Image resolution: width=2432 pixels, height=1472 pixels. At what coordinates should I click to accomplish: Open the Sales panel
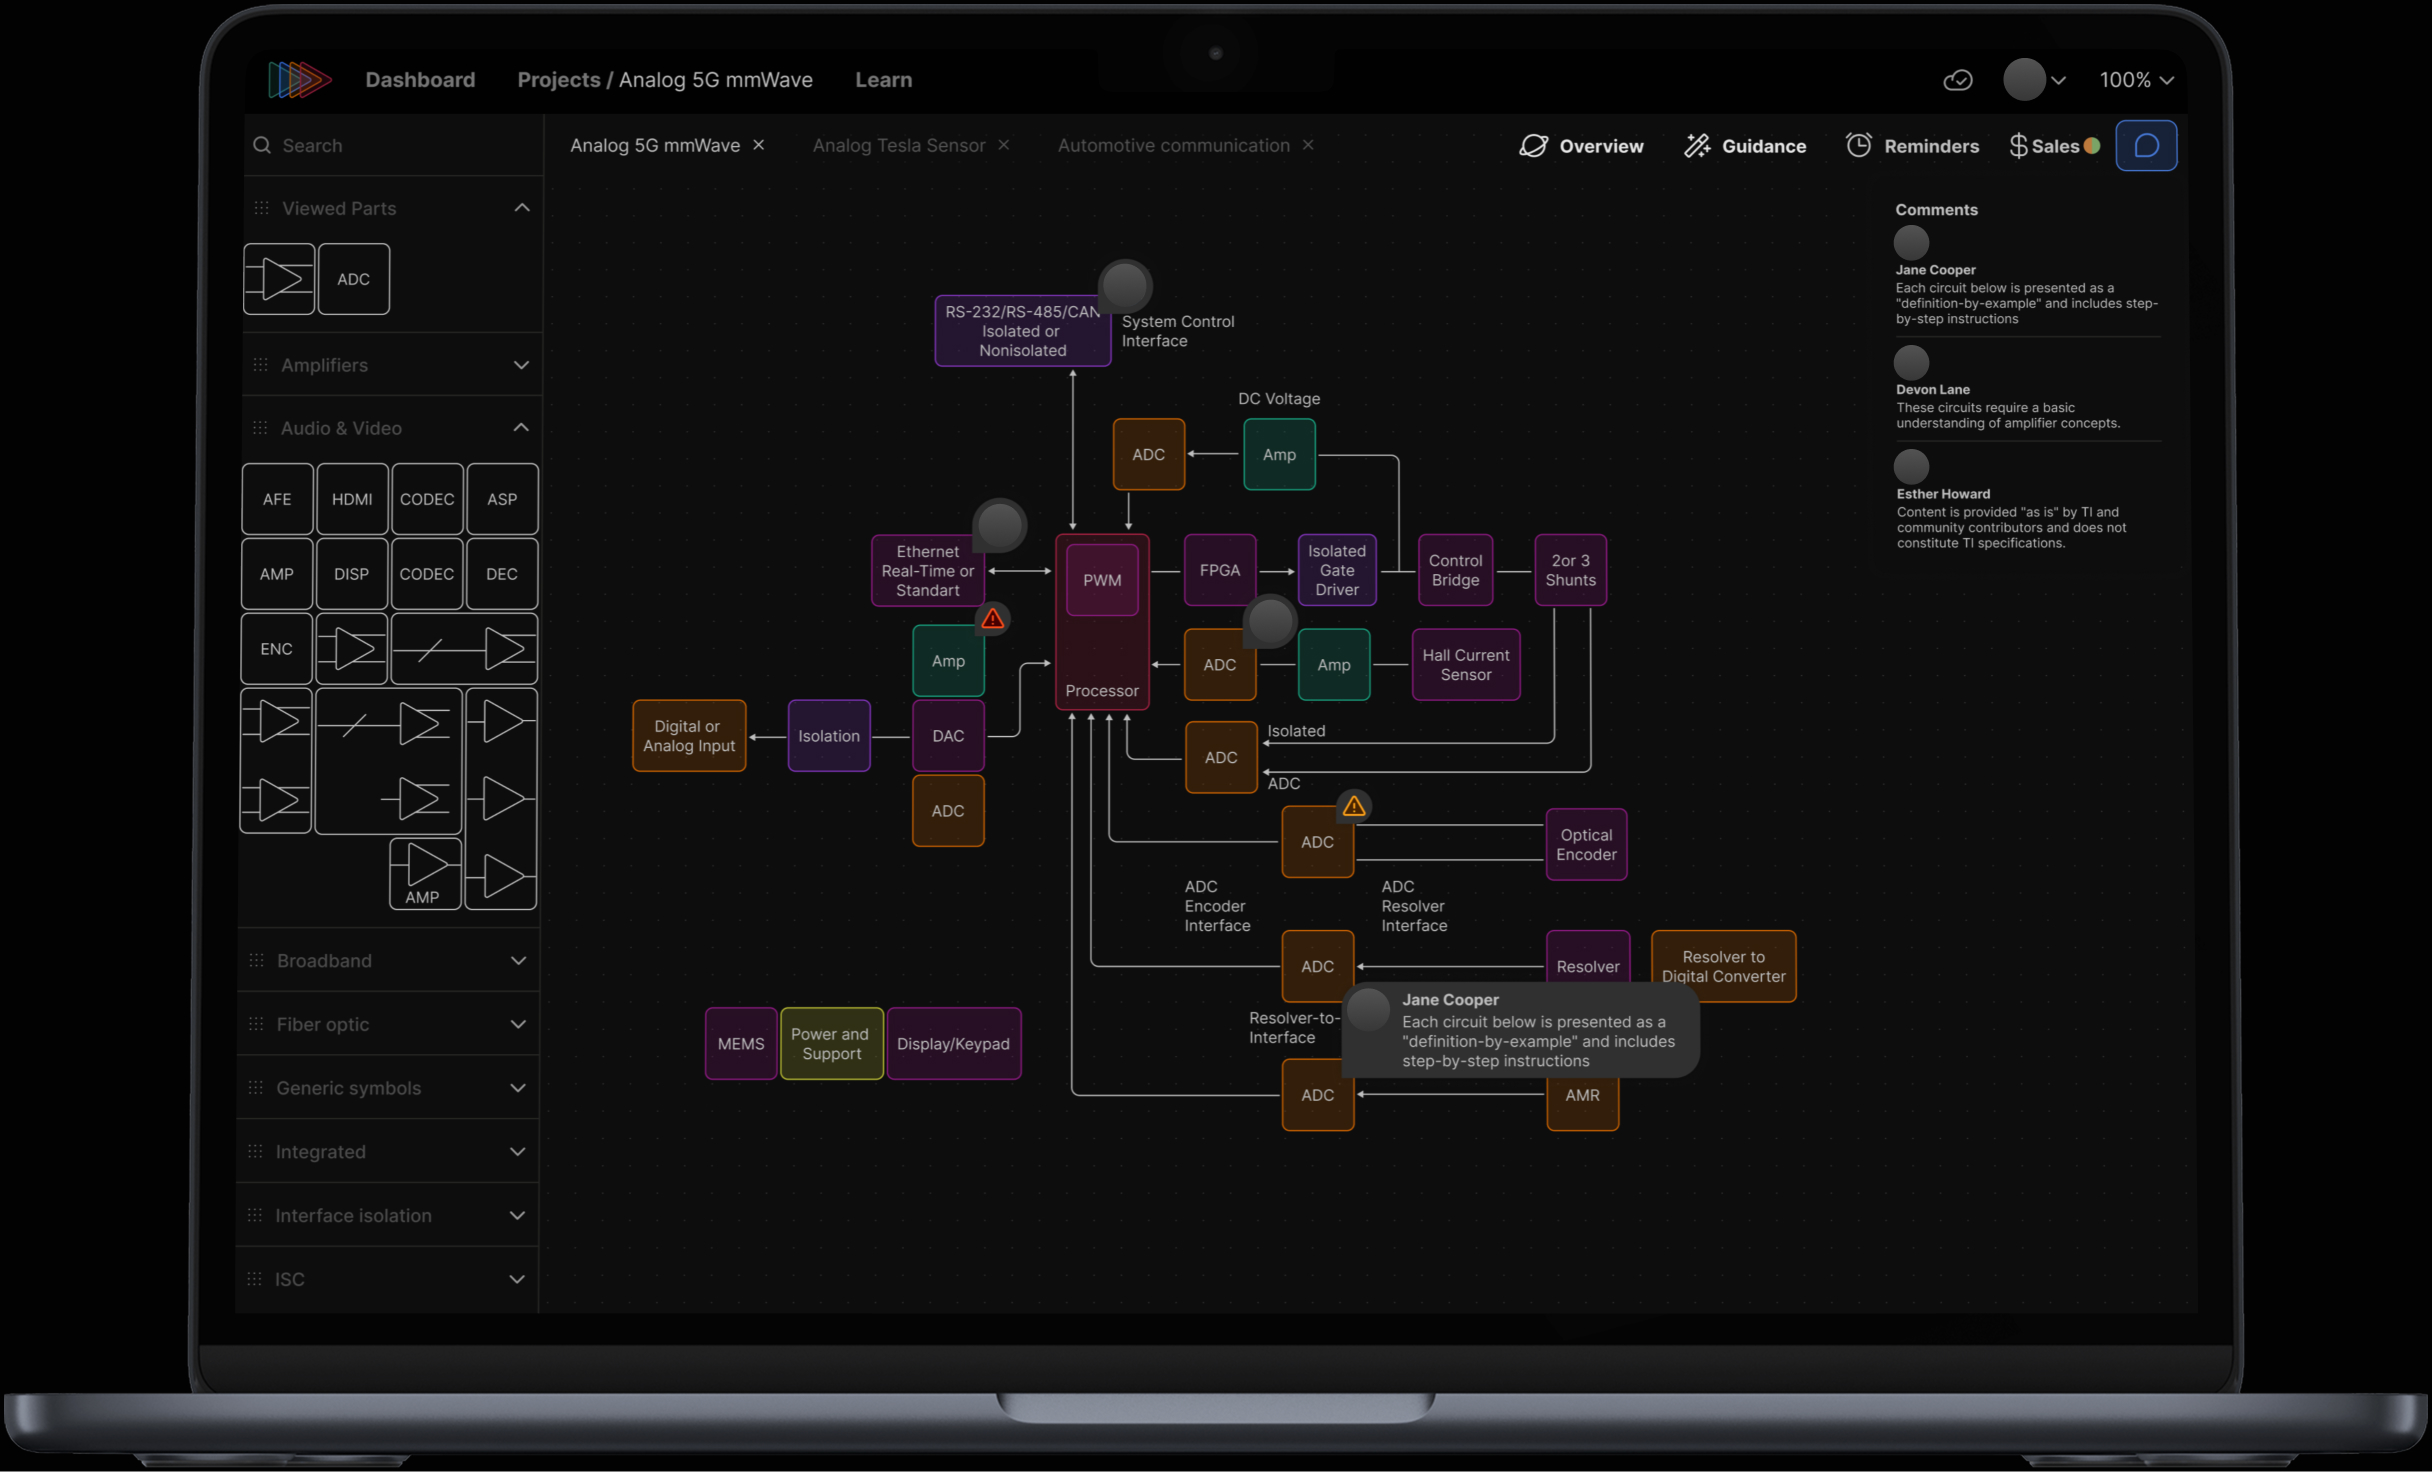(2054, 146)
